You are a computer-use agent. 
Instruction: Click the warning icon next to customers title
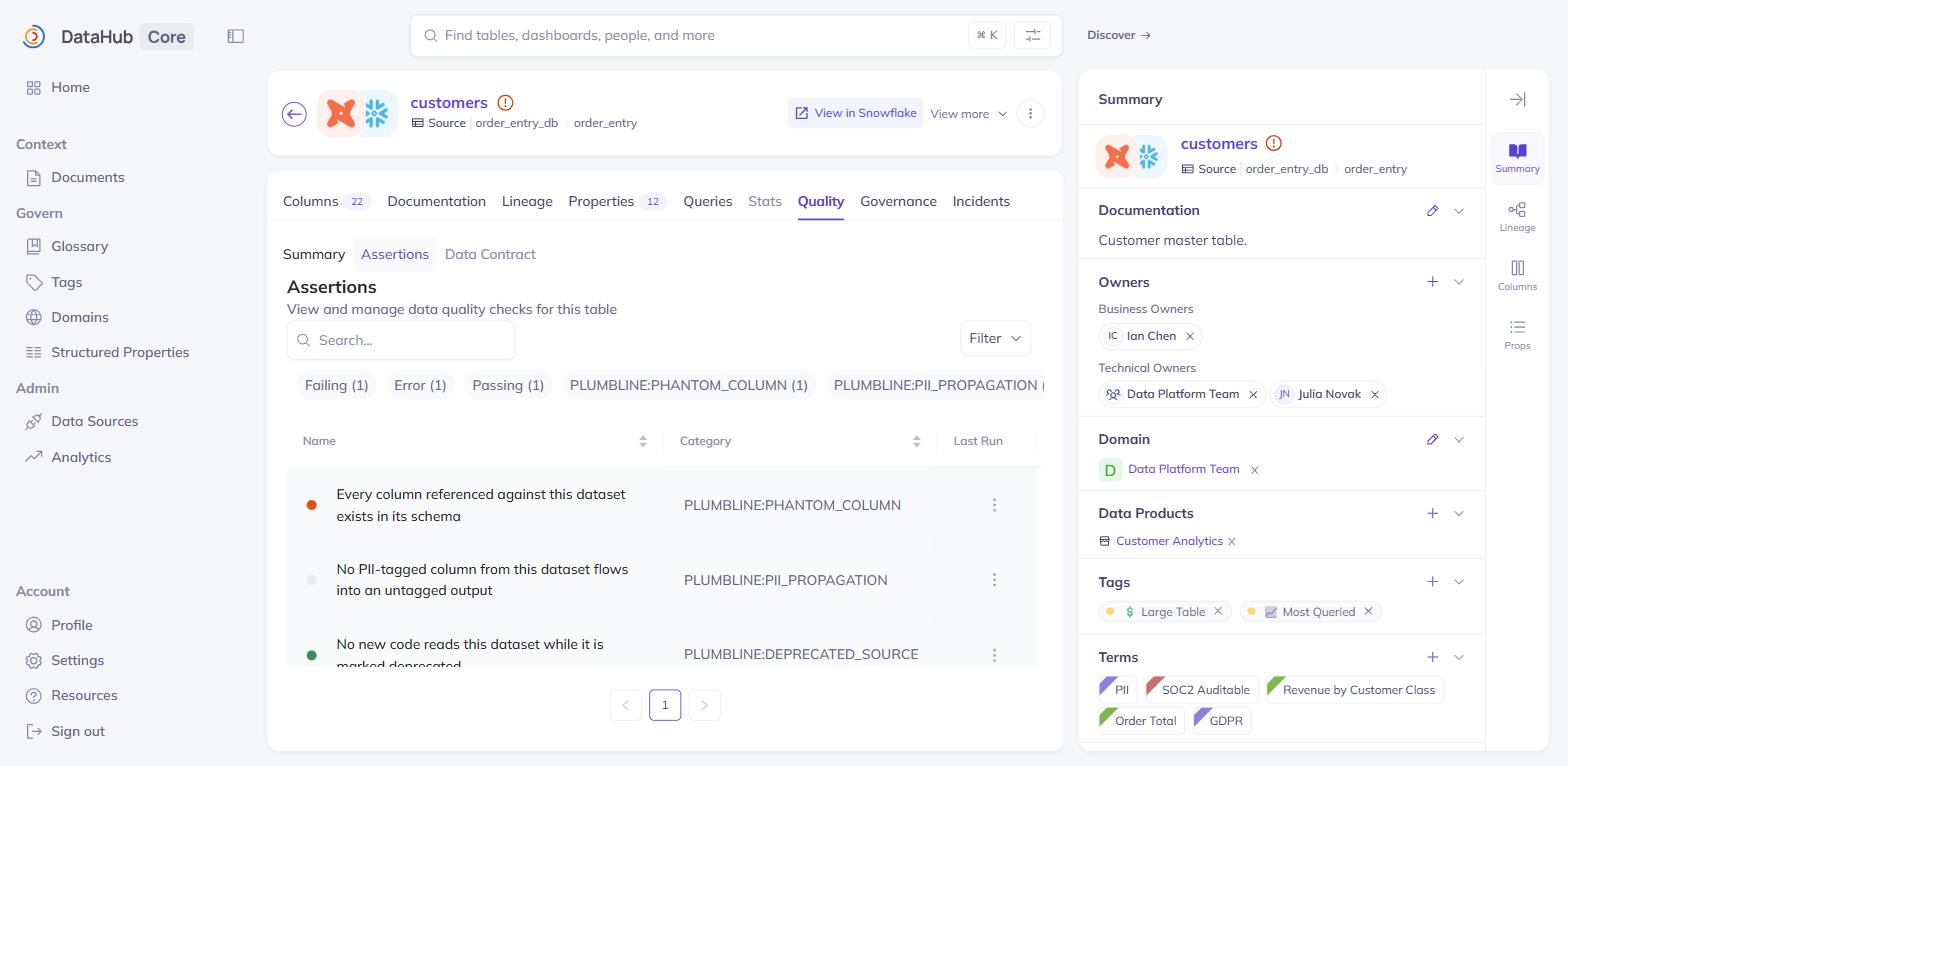(x=506, y=103)
